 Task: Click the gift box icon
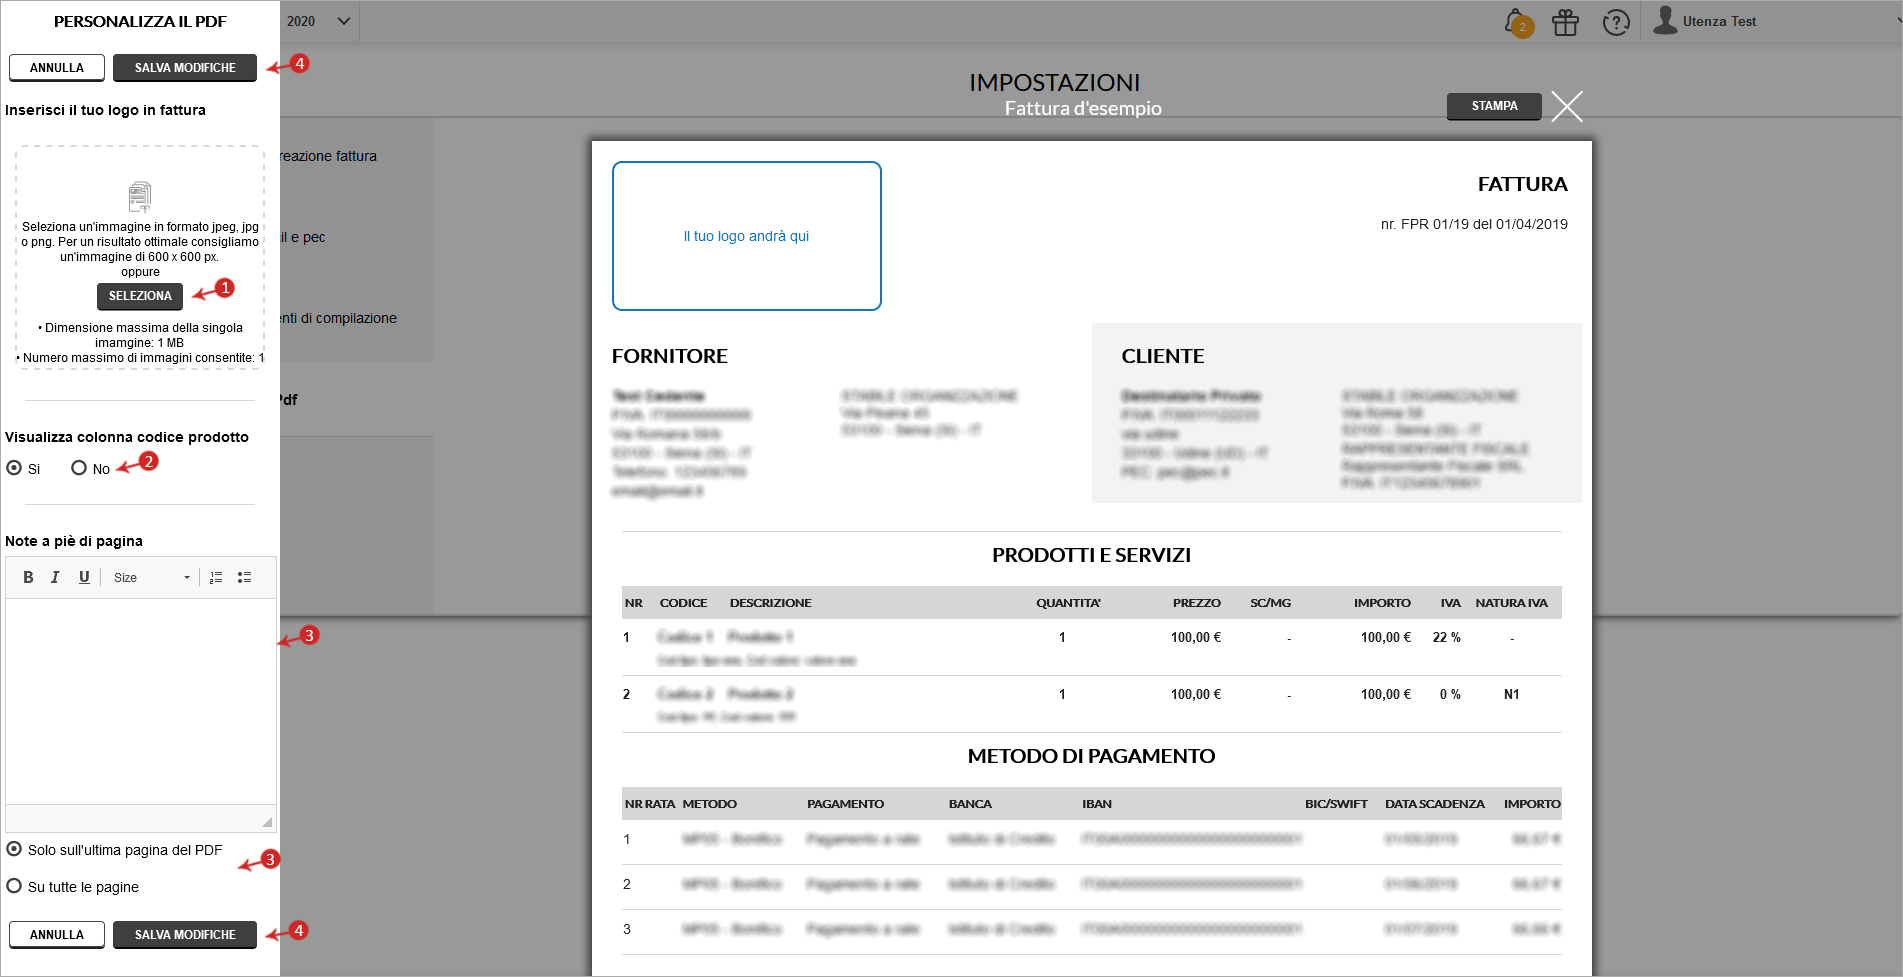[1565, 22]
